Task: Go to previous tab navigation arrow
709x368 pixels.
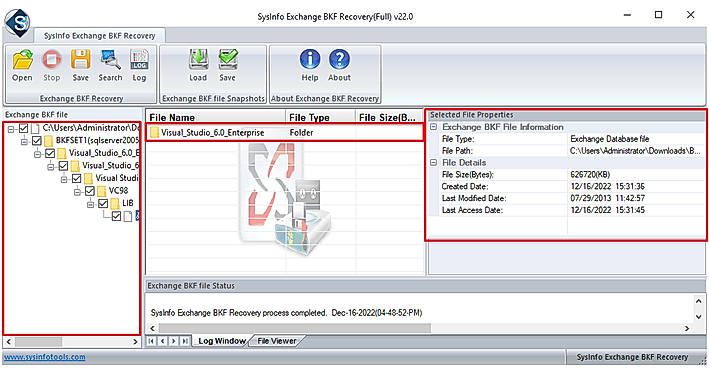Action: pos(162,341)
